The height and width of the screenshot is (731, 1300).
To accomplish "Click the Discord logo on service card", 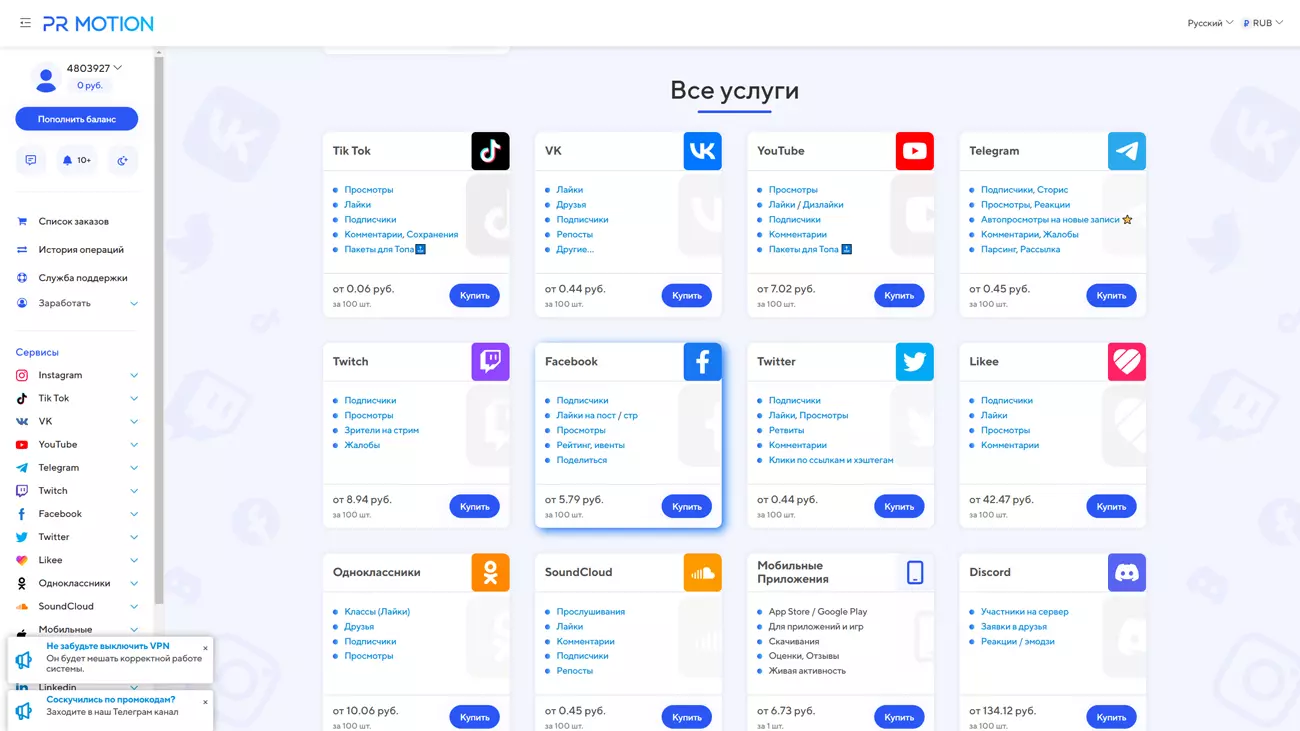I will pyautogui.click(x=1126, y=573).
